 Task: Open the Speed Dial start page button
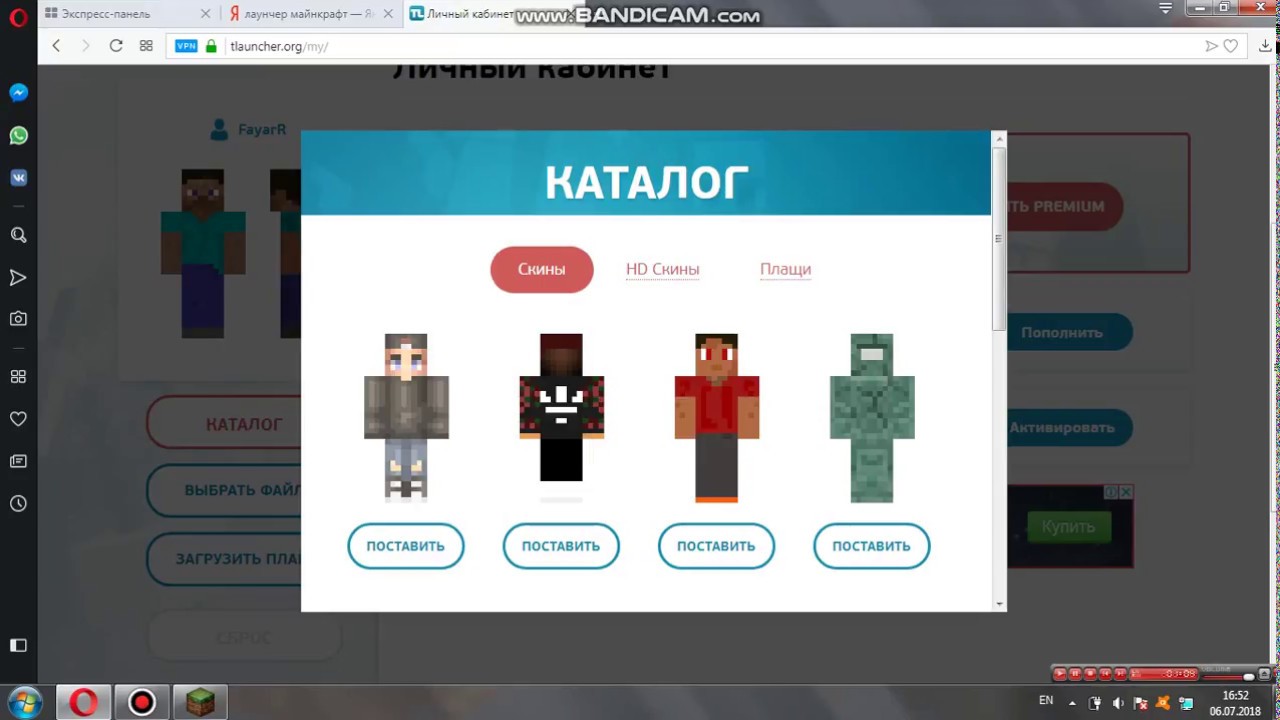(x=146, y=46)
